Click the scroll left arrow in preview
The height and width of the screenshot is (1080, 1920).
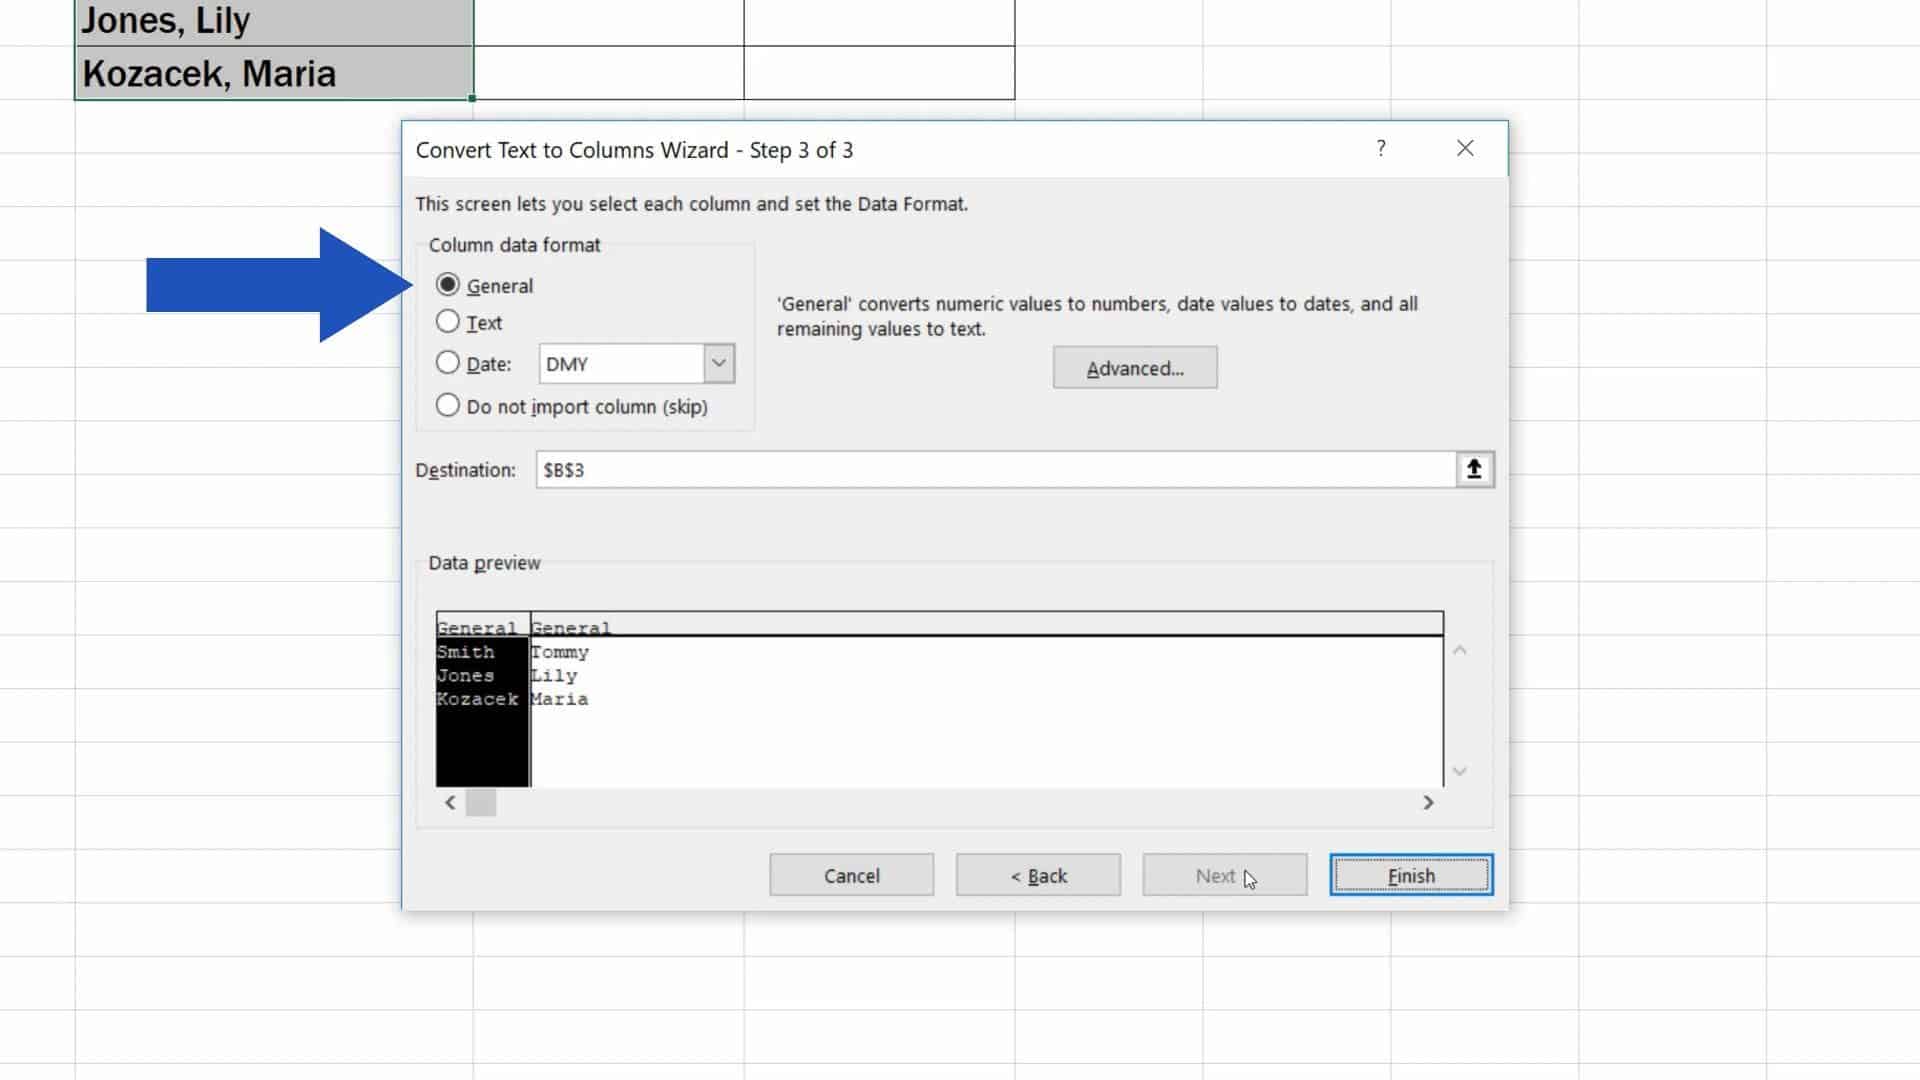[448, 800]
